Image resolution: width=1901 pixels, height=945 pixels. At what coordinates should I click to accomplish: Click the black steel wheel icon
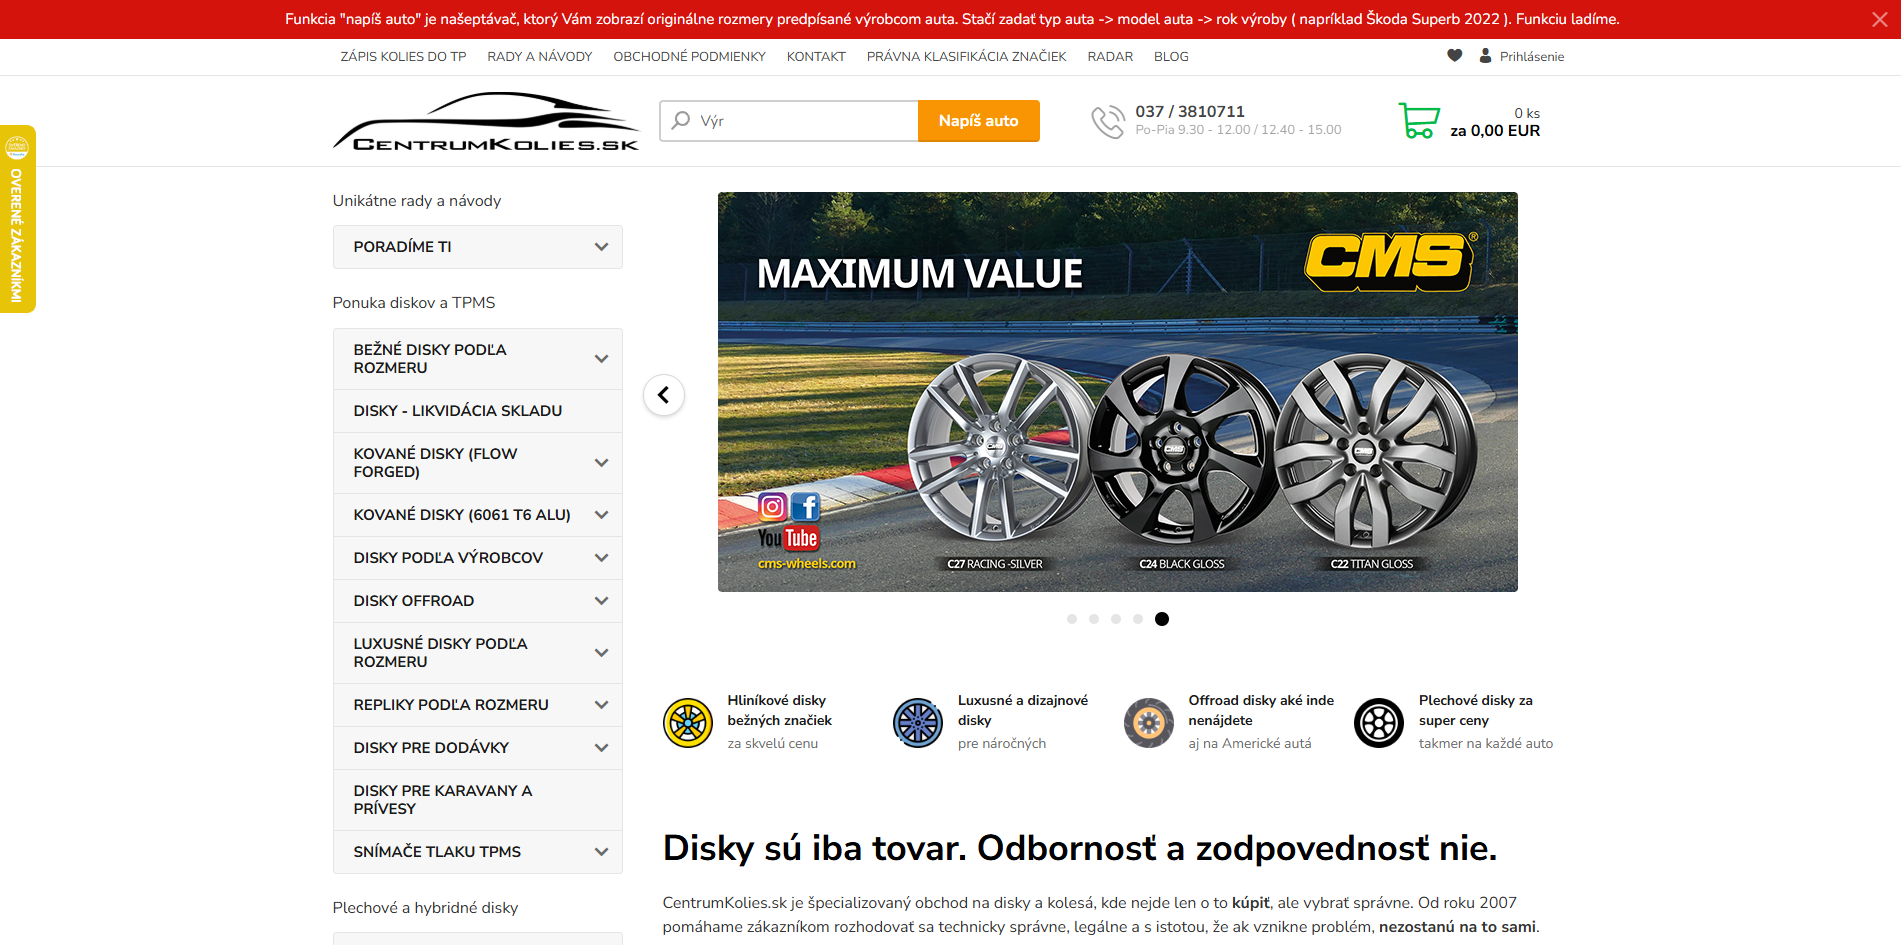pyautogui.click(x=1379, y=723)
